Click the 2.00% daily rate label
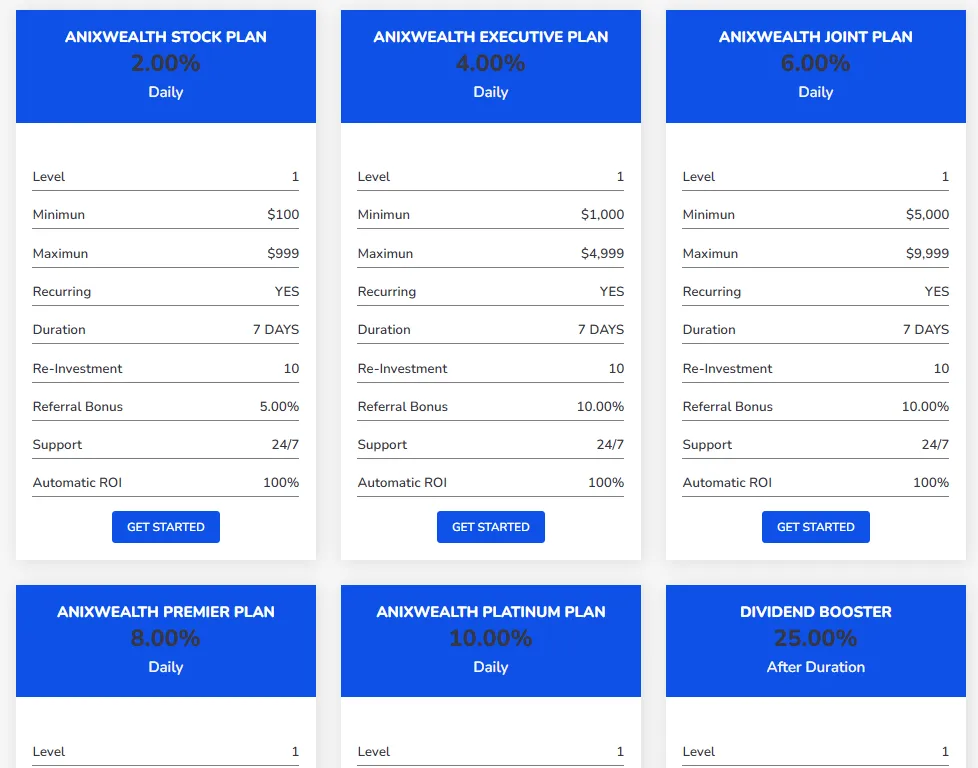978x768 pixels. pos(166,63)
